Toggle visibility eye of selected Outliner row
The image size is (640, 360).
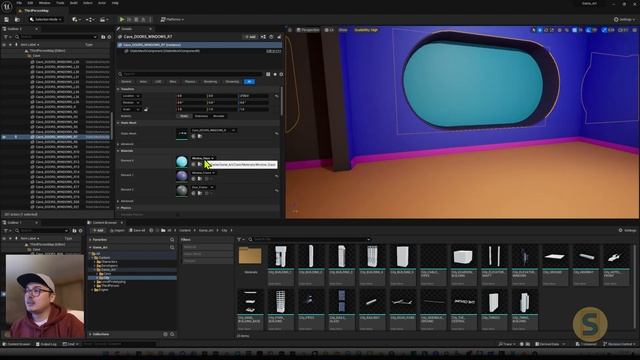pos(4,137)
